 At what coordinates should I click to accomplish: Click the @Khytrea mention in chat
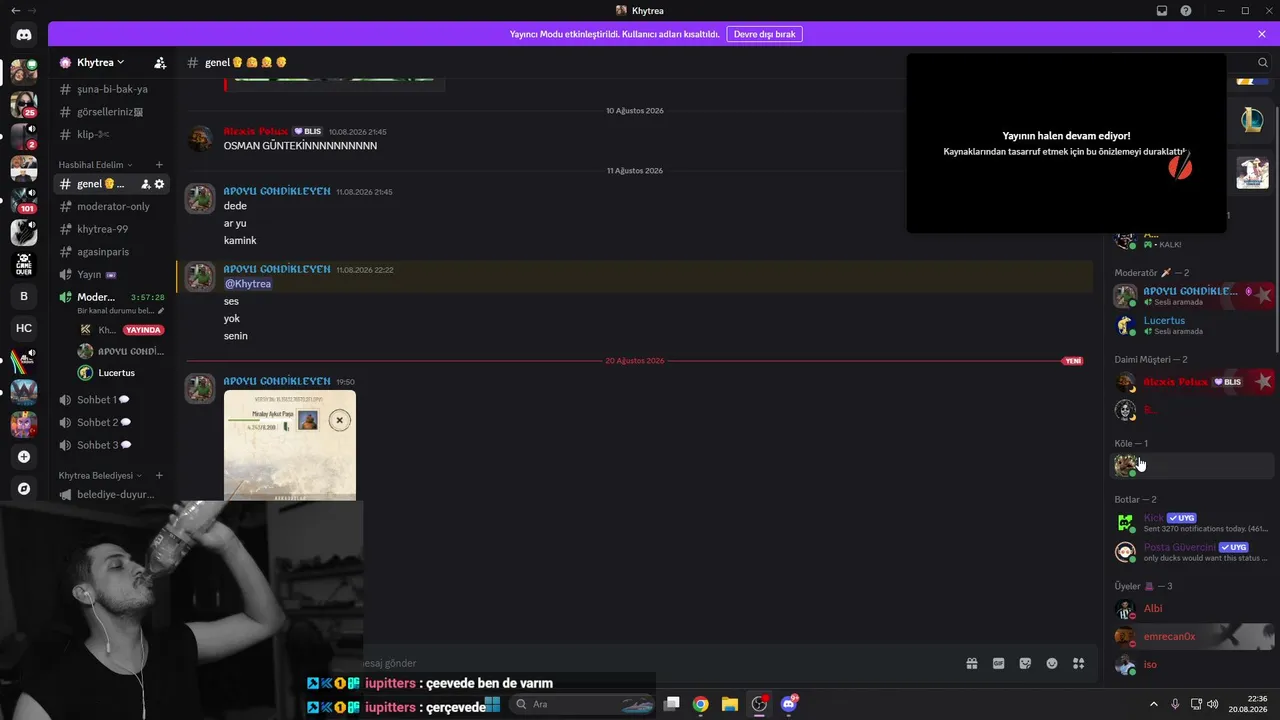[x=248, y=284]
